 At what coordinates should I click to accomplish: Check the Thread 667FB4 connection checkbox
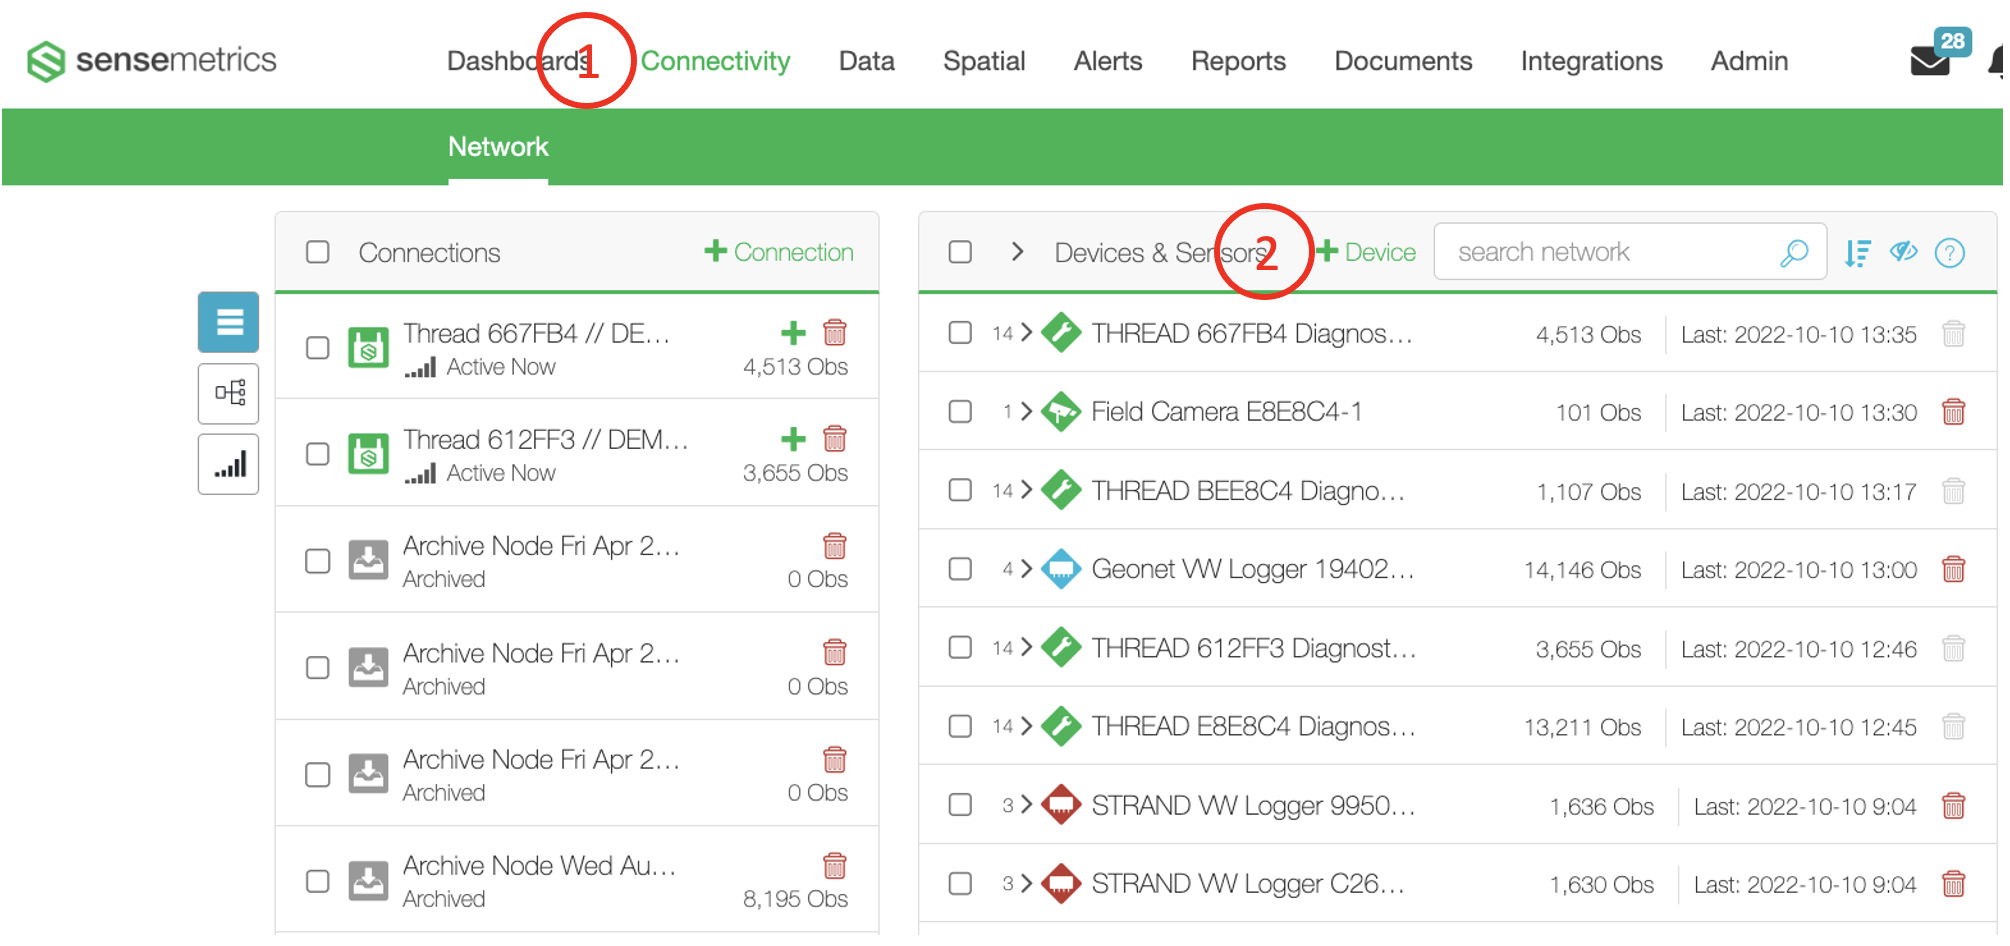tap(318, 348)
